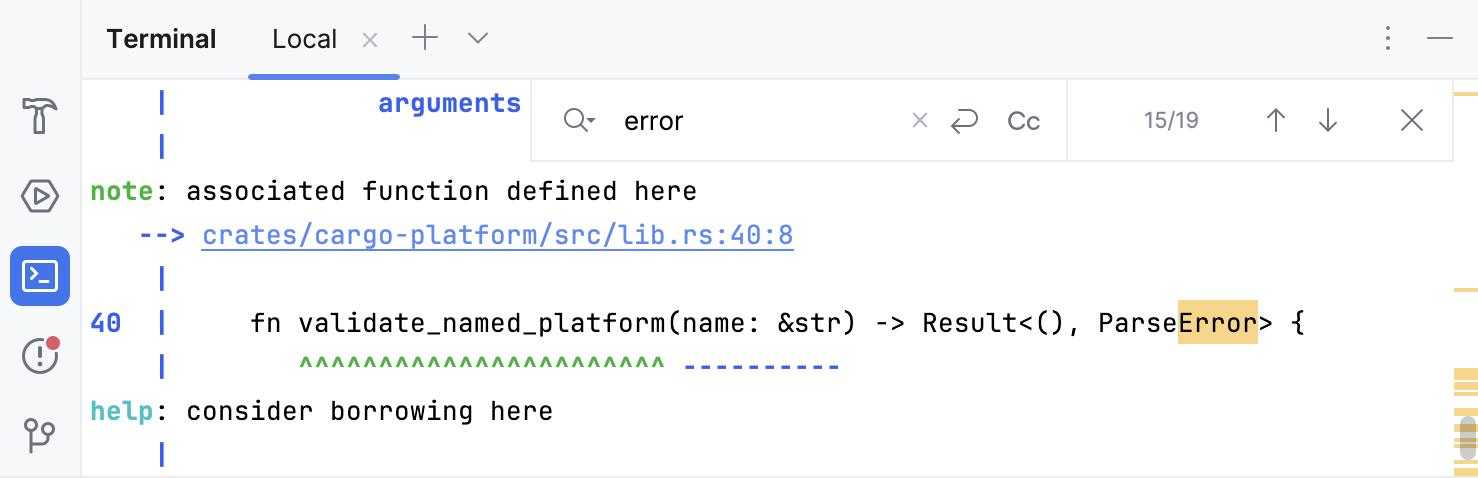The width and height of the screenshot is (1478, 478).
Task: Add a new terminal tab
Action: click(425, 39)
